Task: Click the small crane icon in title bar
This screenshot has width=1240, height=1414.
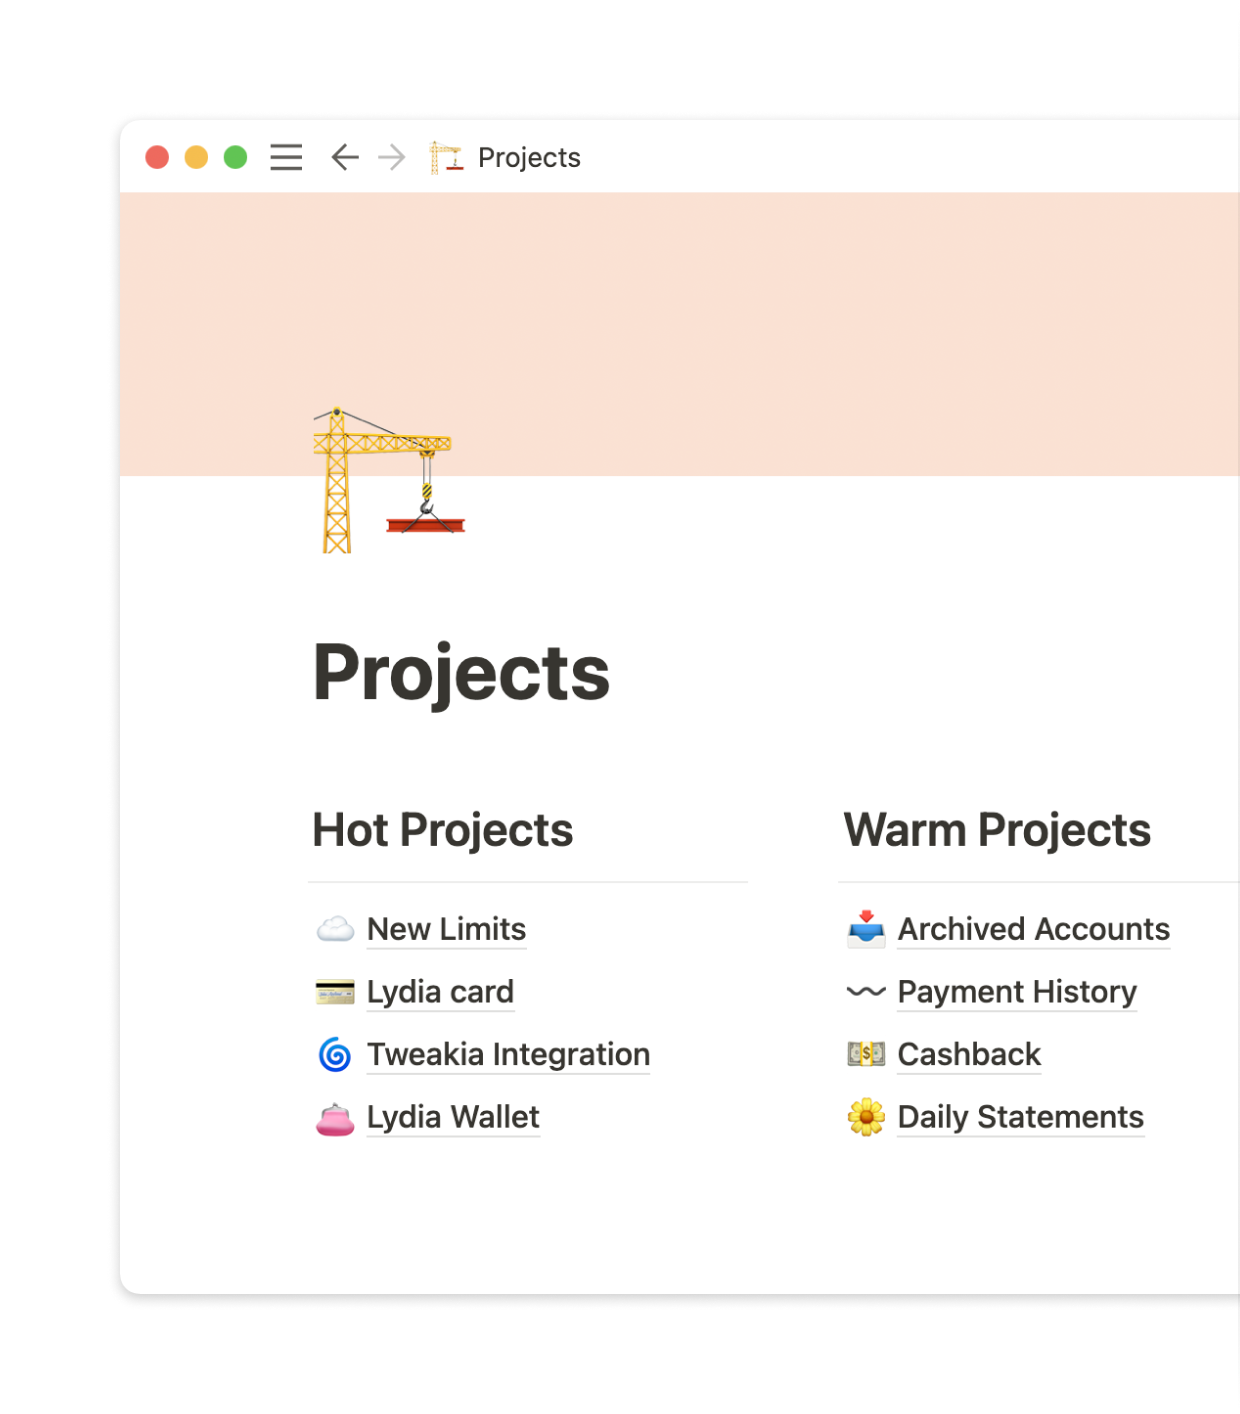Action: (x=446, y=158)
